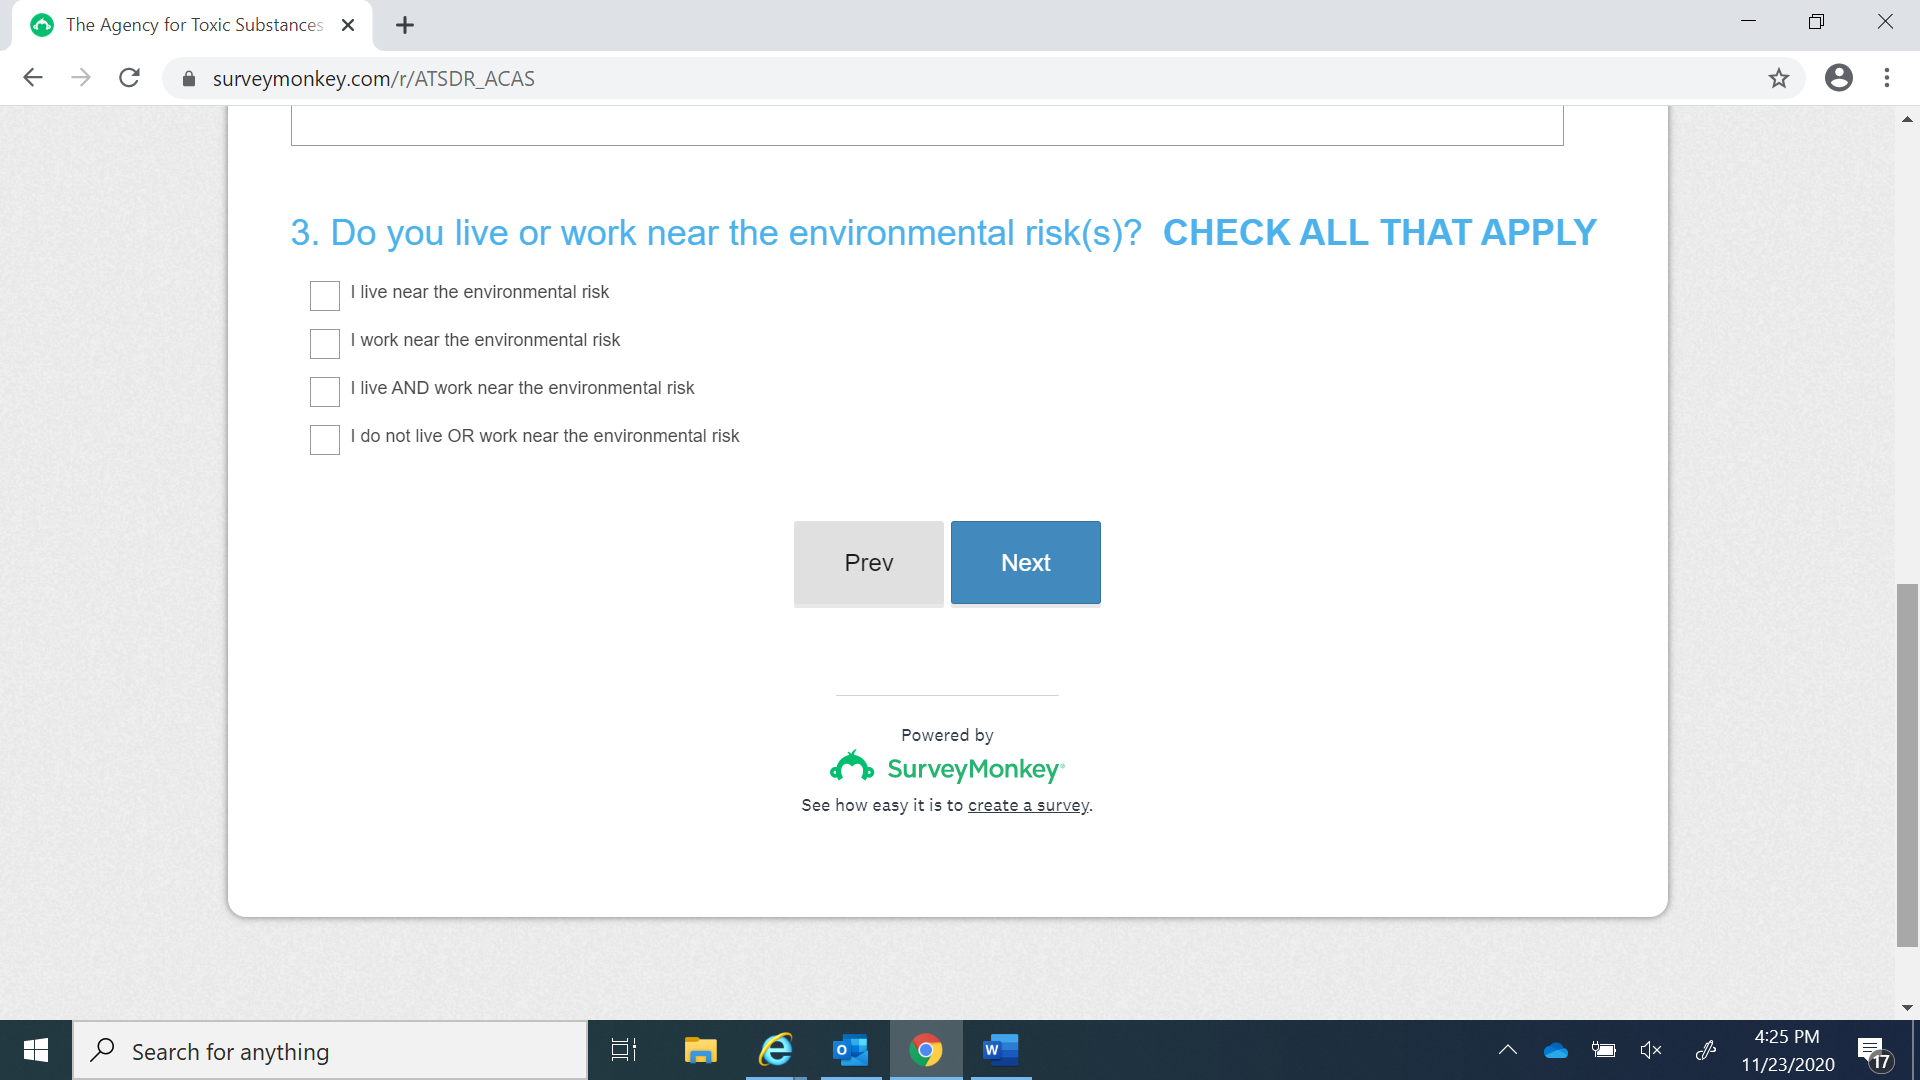Viewport: 1920px width, 1080px height.
Task: Check 'I do not live OR work' option
Action: 325,439
